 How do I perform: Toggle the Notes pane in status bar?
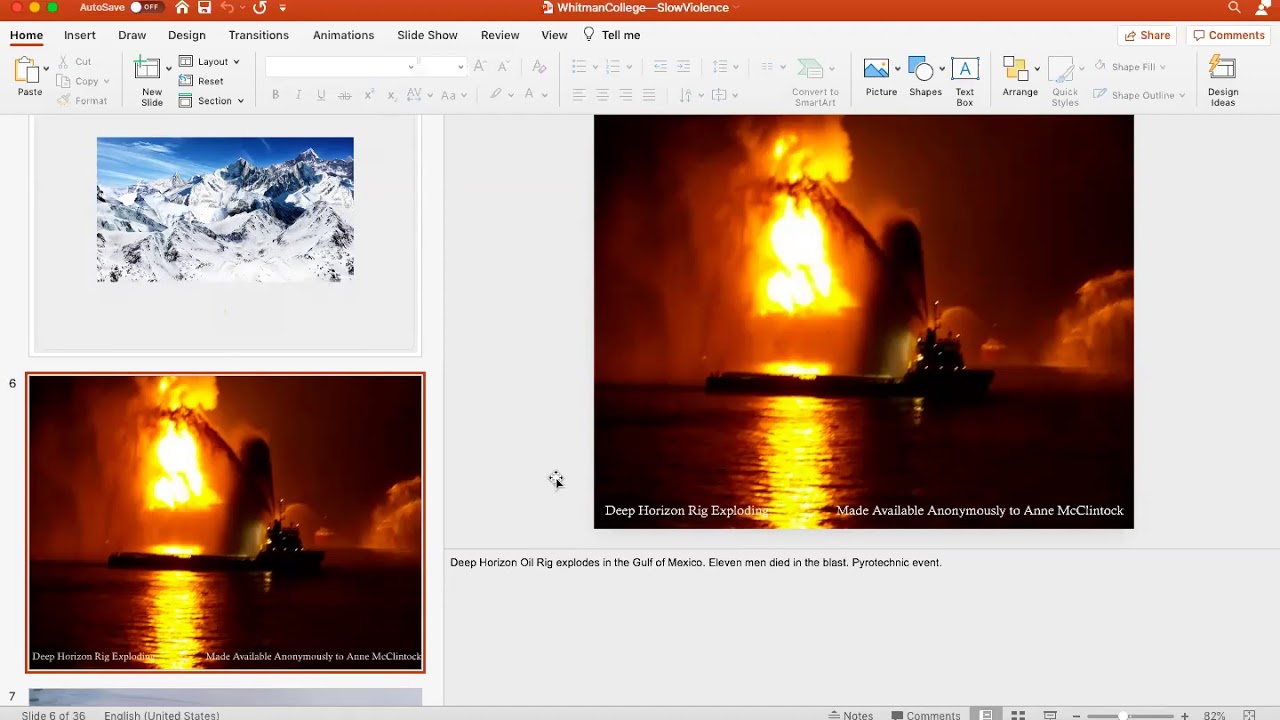[851, 715]
